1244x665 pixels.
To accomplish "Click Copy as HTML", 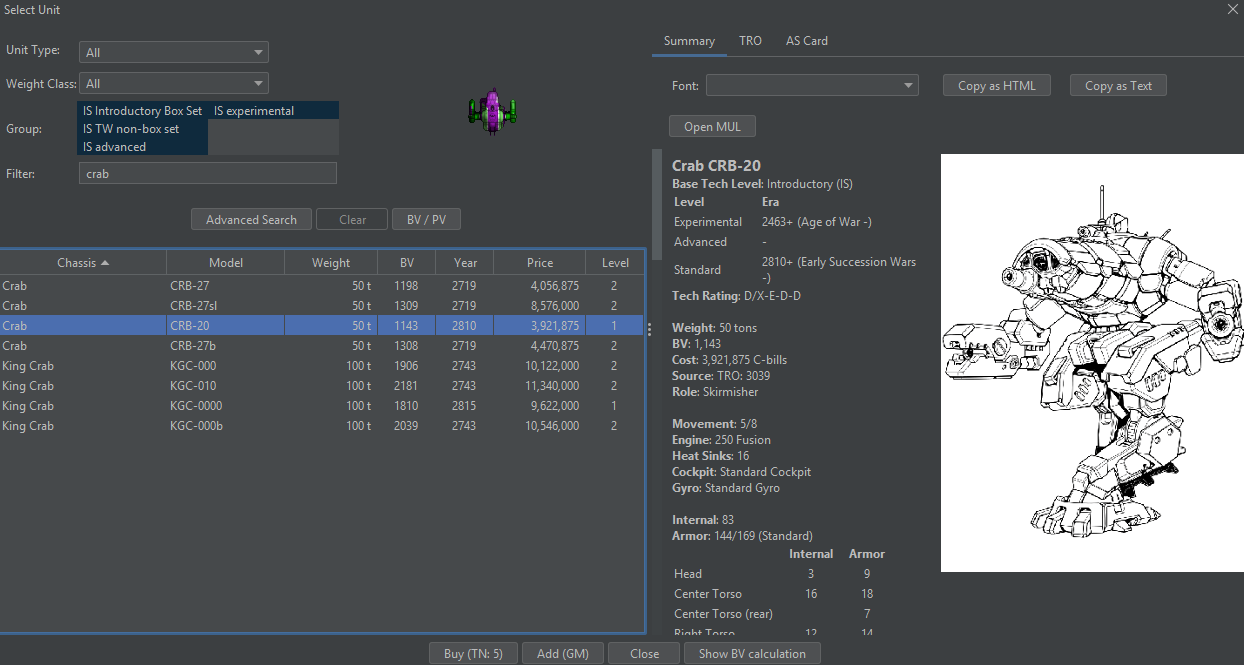I will tap(996, 86).
